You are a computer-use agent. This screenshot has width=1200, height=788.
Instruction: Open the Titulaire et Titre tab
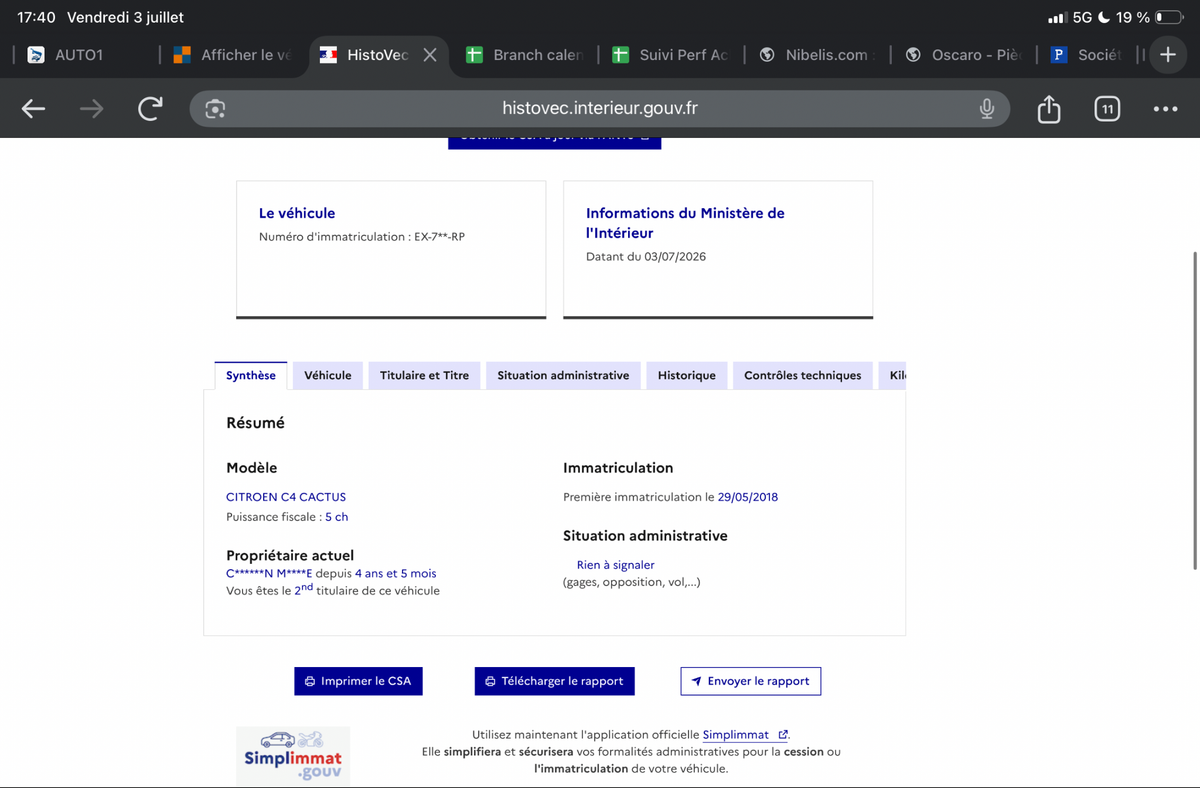[x=424, y=375]
